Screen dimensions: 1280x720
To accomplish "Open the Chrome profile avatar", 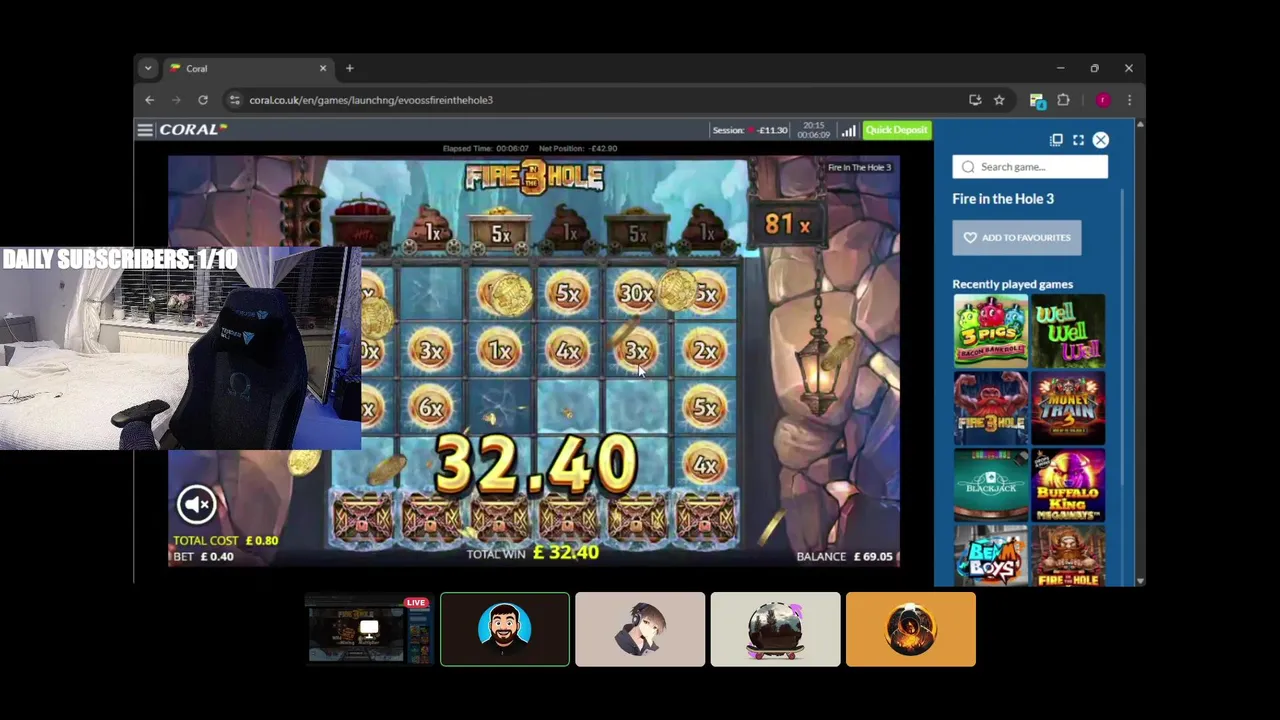I will pyautogui.click(x=1103, y=100).
